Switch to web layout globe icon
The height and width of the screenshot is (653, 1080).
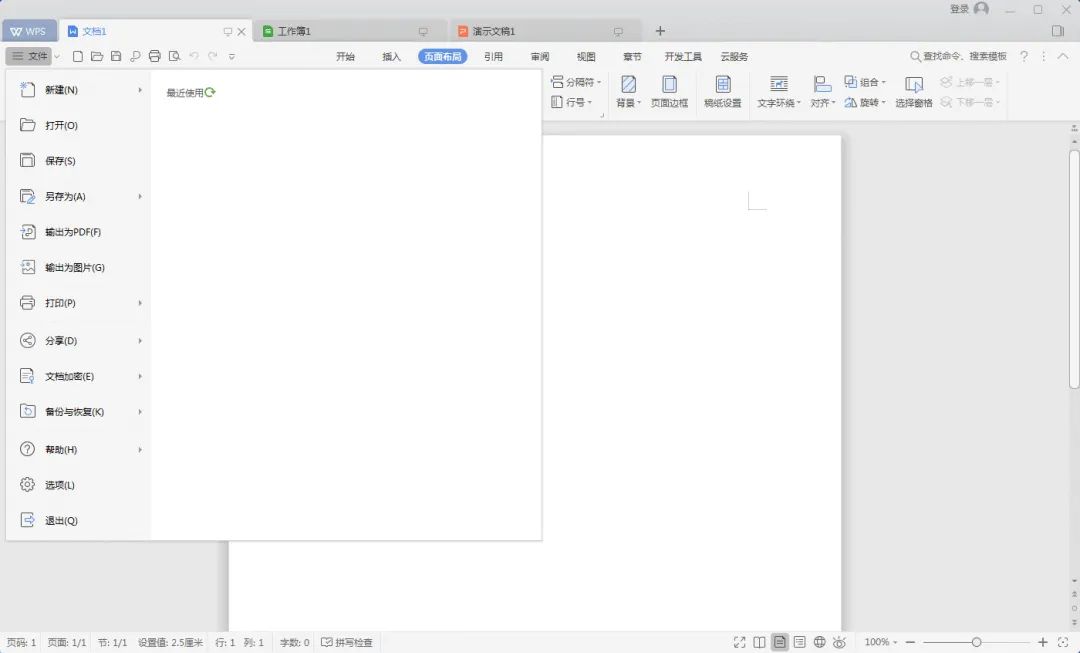(819, 642)
